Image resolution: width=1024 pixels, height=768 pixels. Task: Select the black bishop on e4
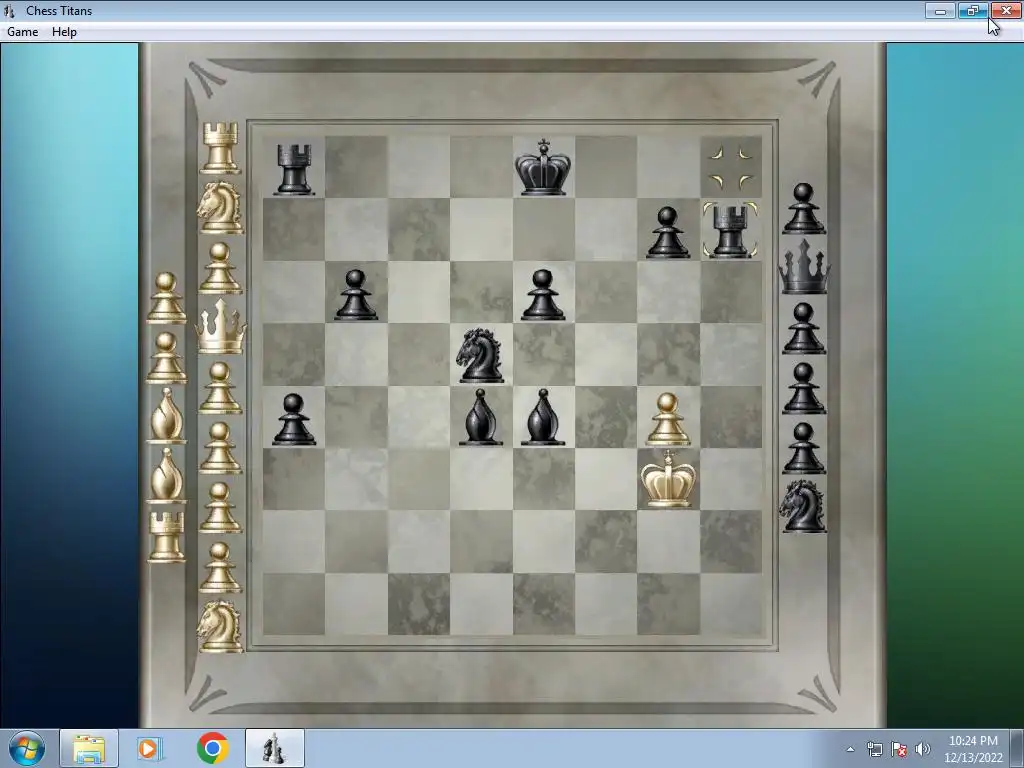(543, 417)
